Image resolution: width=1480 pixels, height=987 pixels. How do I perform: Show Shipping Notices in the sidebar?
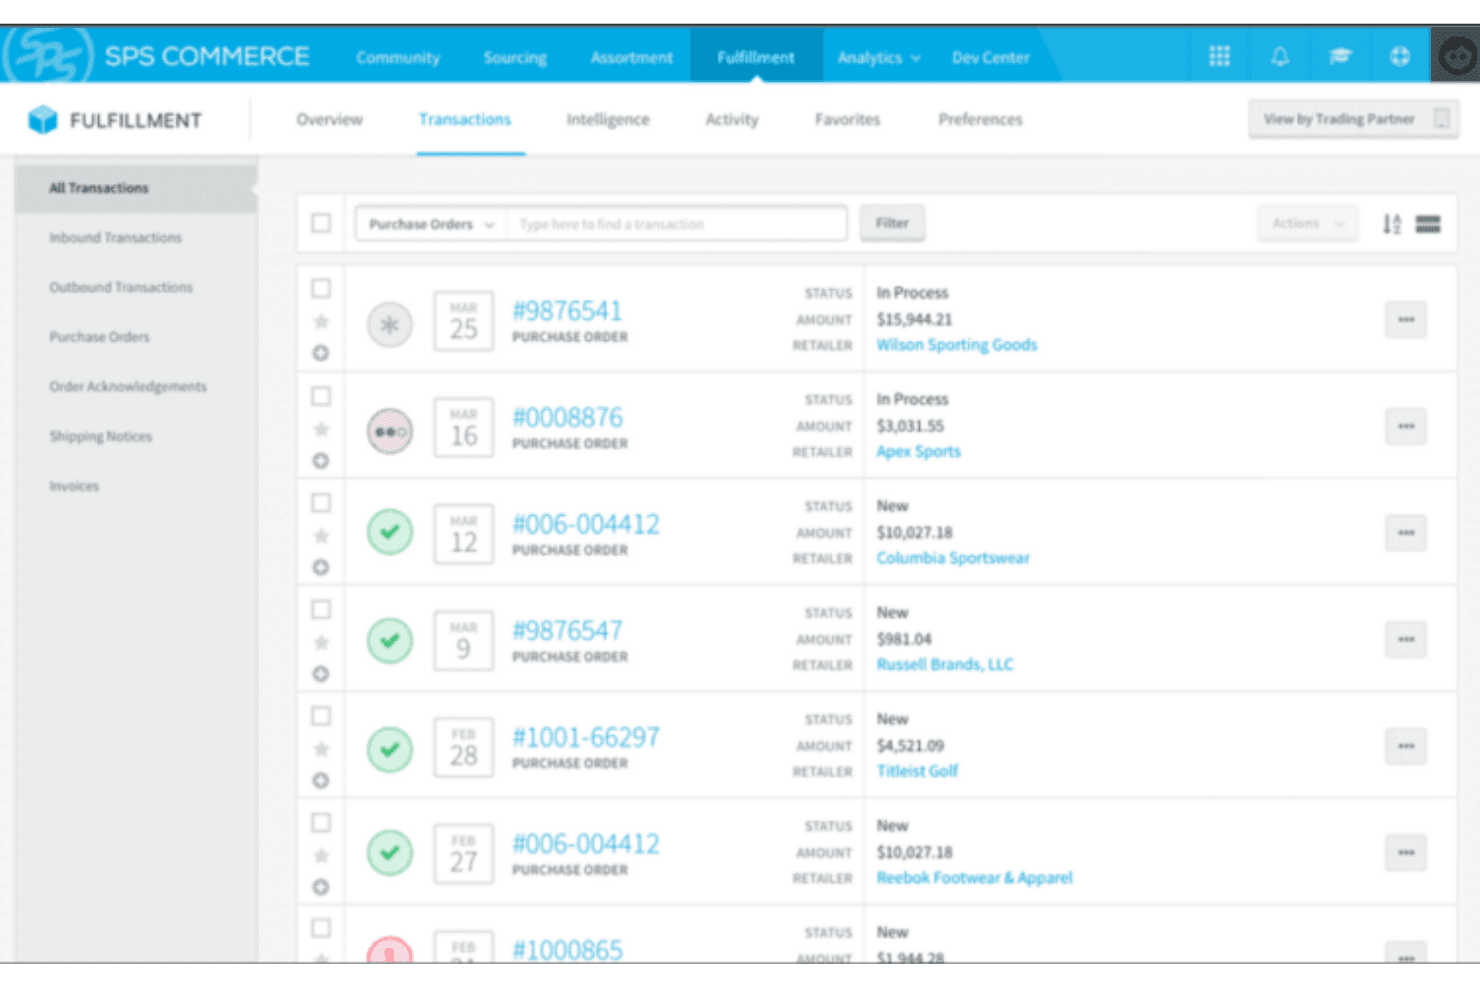tap(101, 437)
